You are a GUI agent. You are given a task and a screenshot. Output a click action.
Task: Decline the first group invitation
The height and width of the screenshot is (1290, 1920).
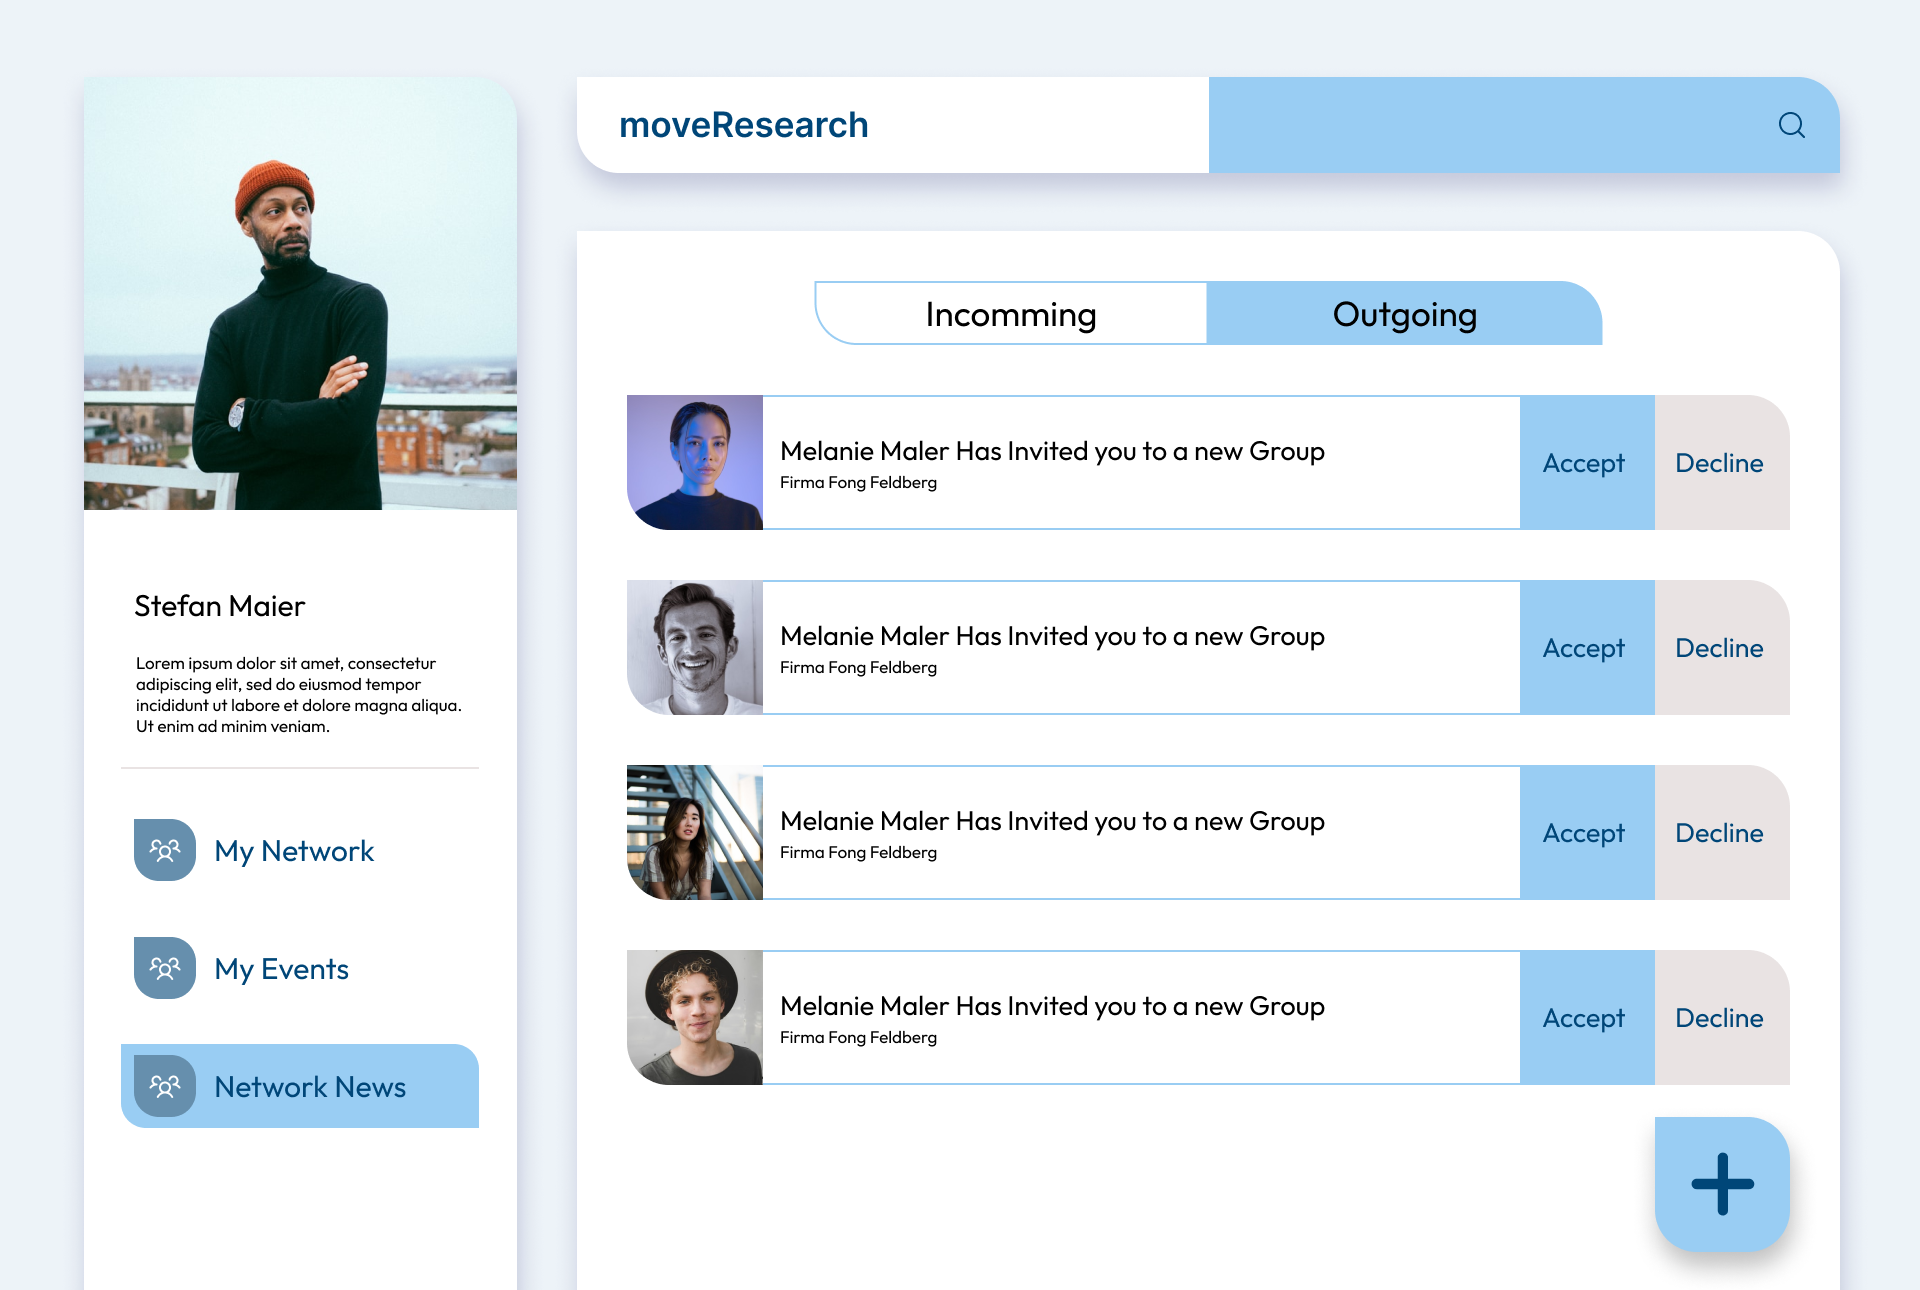[x=1720, y=463]
